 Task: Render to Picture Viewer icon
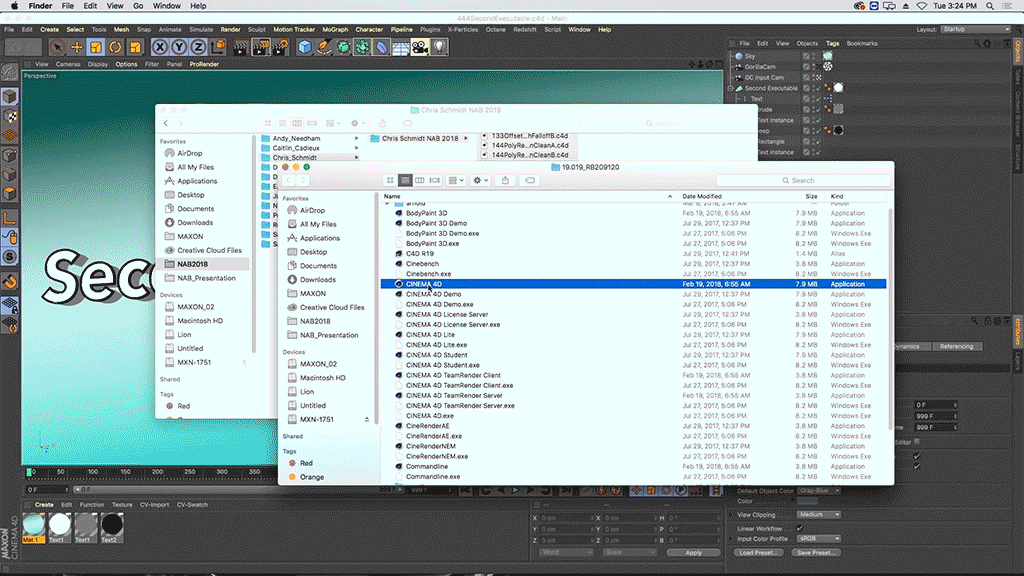tap(261, 47)
